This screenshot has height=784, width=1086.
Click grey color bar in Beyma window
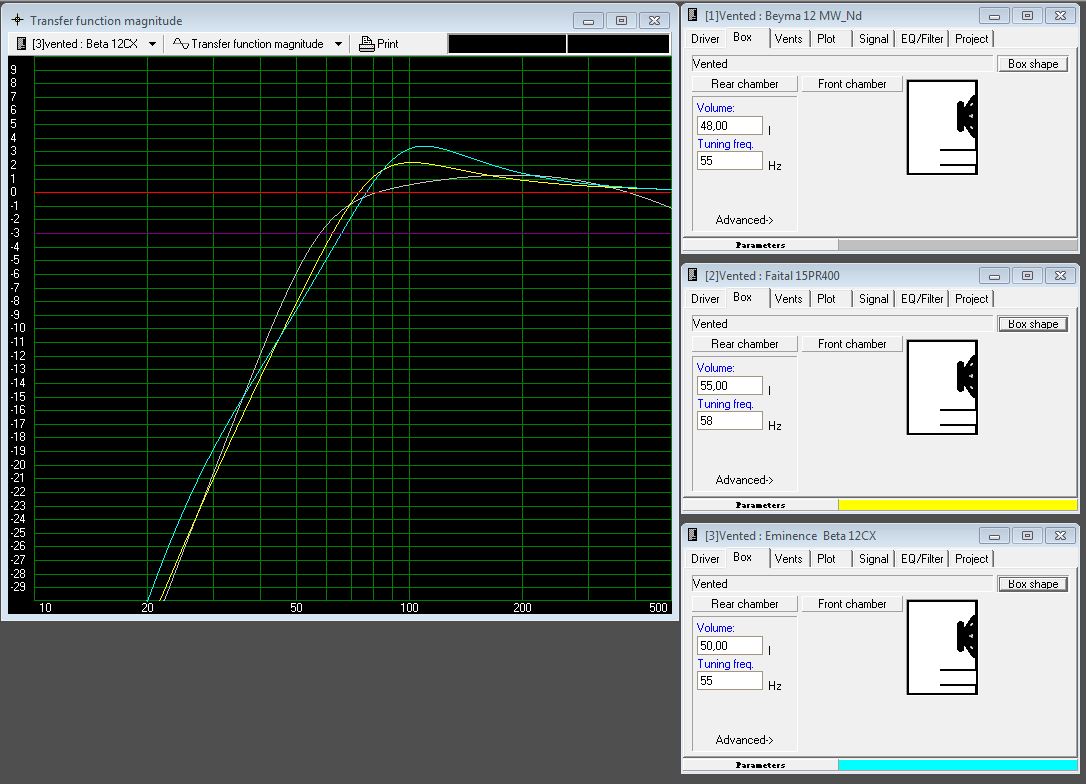(958, 244)
